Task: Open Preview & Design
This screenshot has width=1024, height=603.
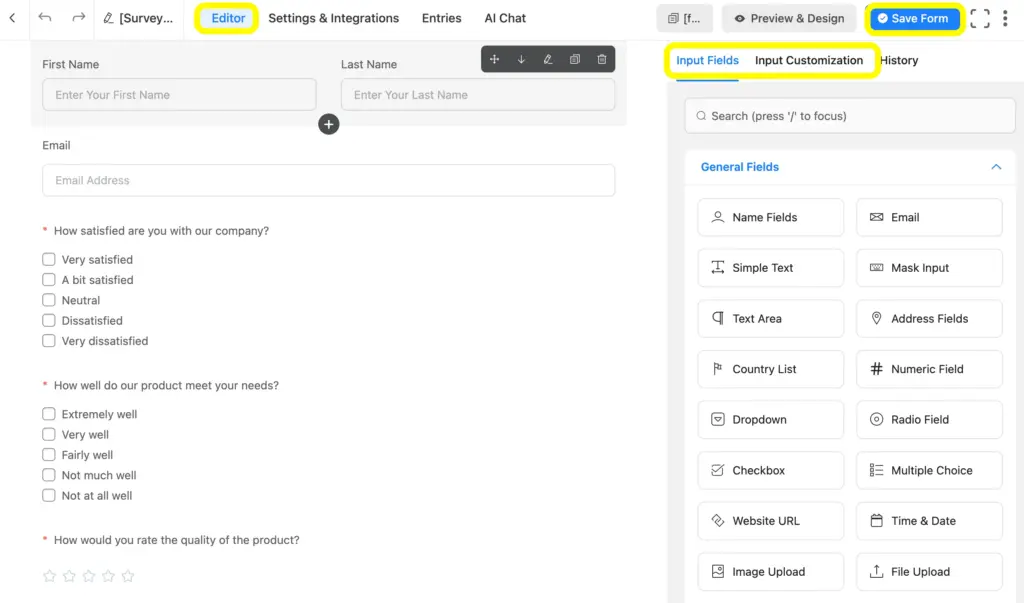Action: click(x=789, y=18)
